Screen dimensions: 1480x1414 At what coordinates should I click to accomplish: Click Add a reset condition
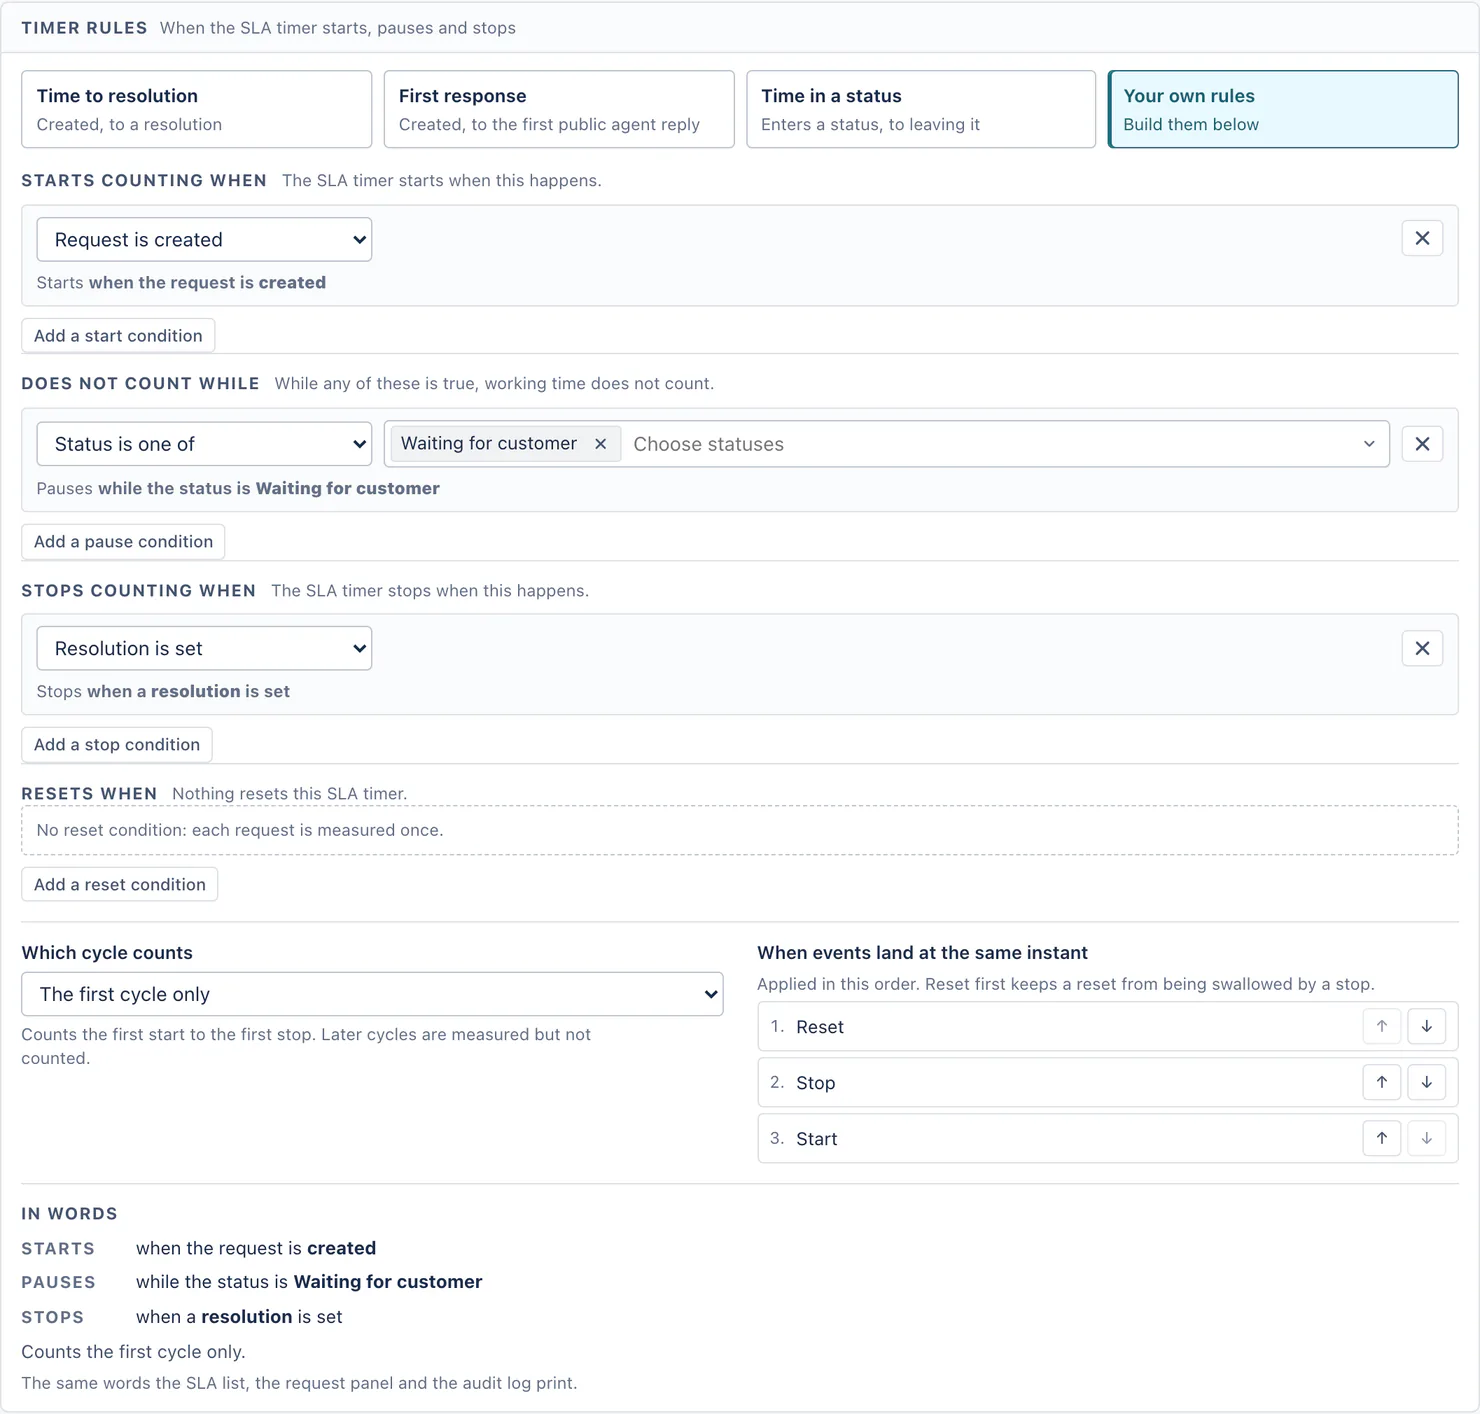click(x=120, y=885)
